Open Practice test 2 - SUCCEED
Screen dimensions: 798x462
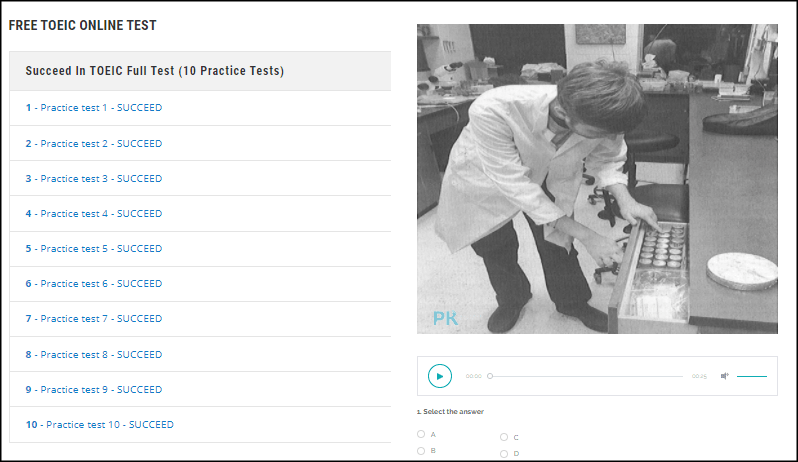pyautogui.click(x=94, y=143)
